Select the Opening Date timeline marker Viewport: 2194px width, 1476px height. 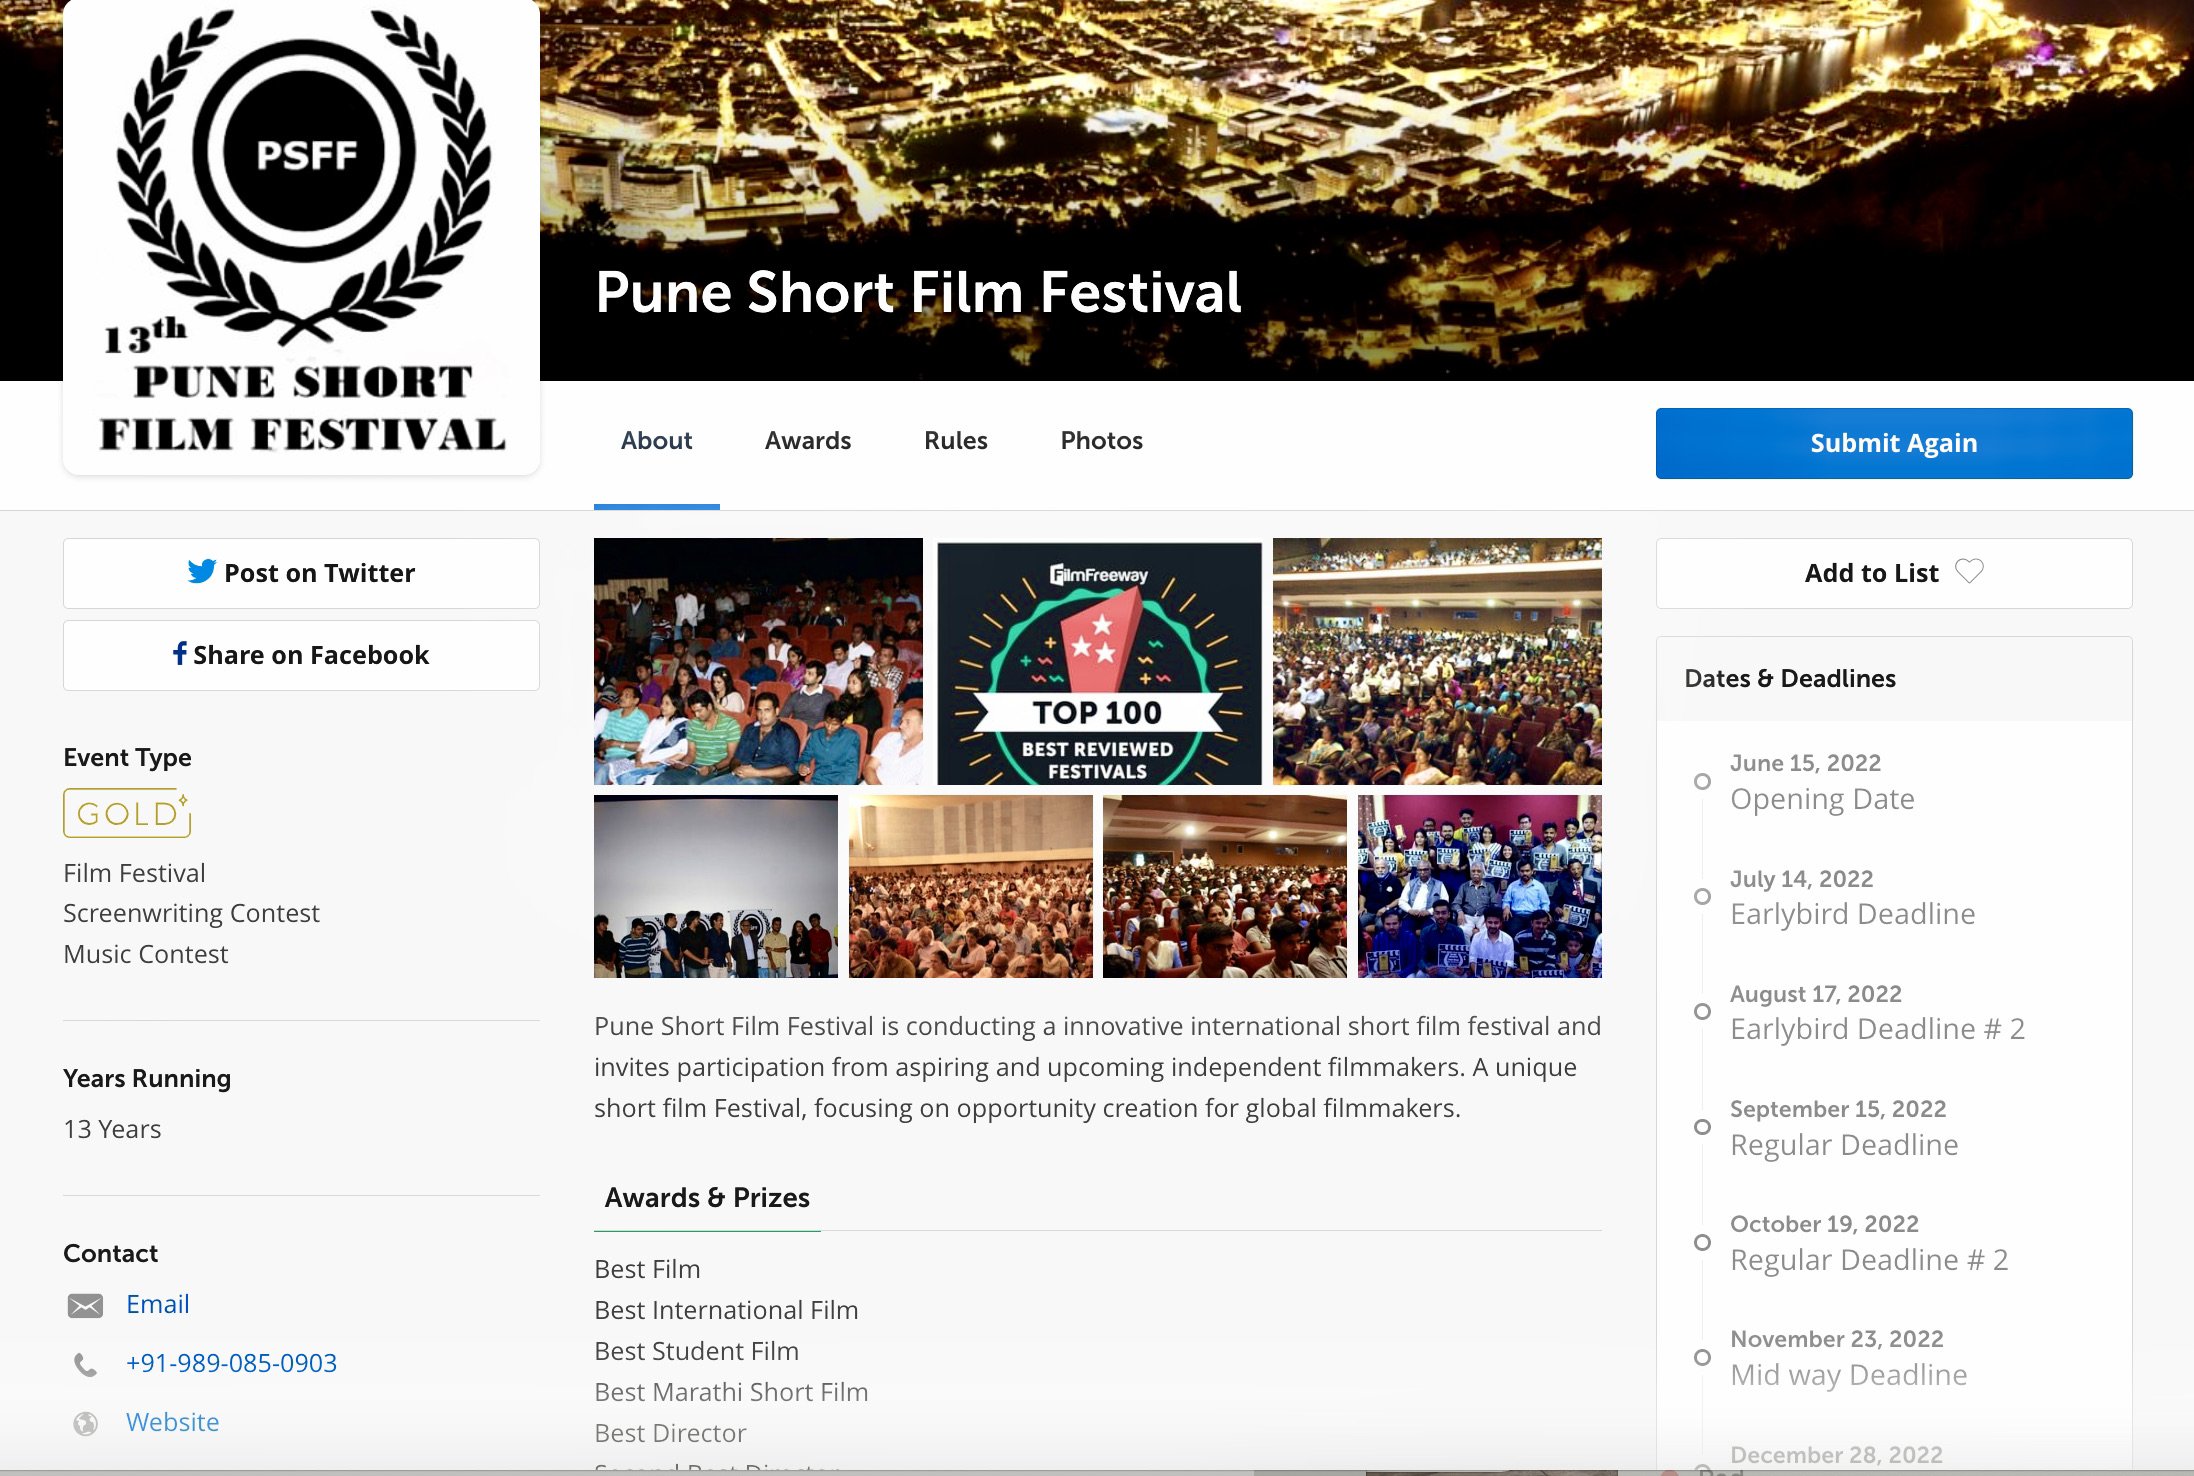1702,781
